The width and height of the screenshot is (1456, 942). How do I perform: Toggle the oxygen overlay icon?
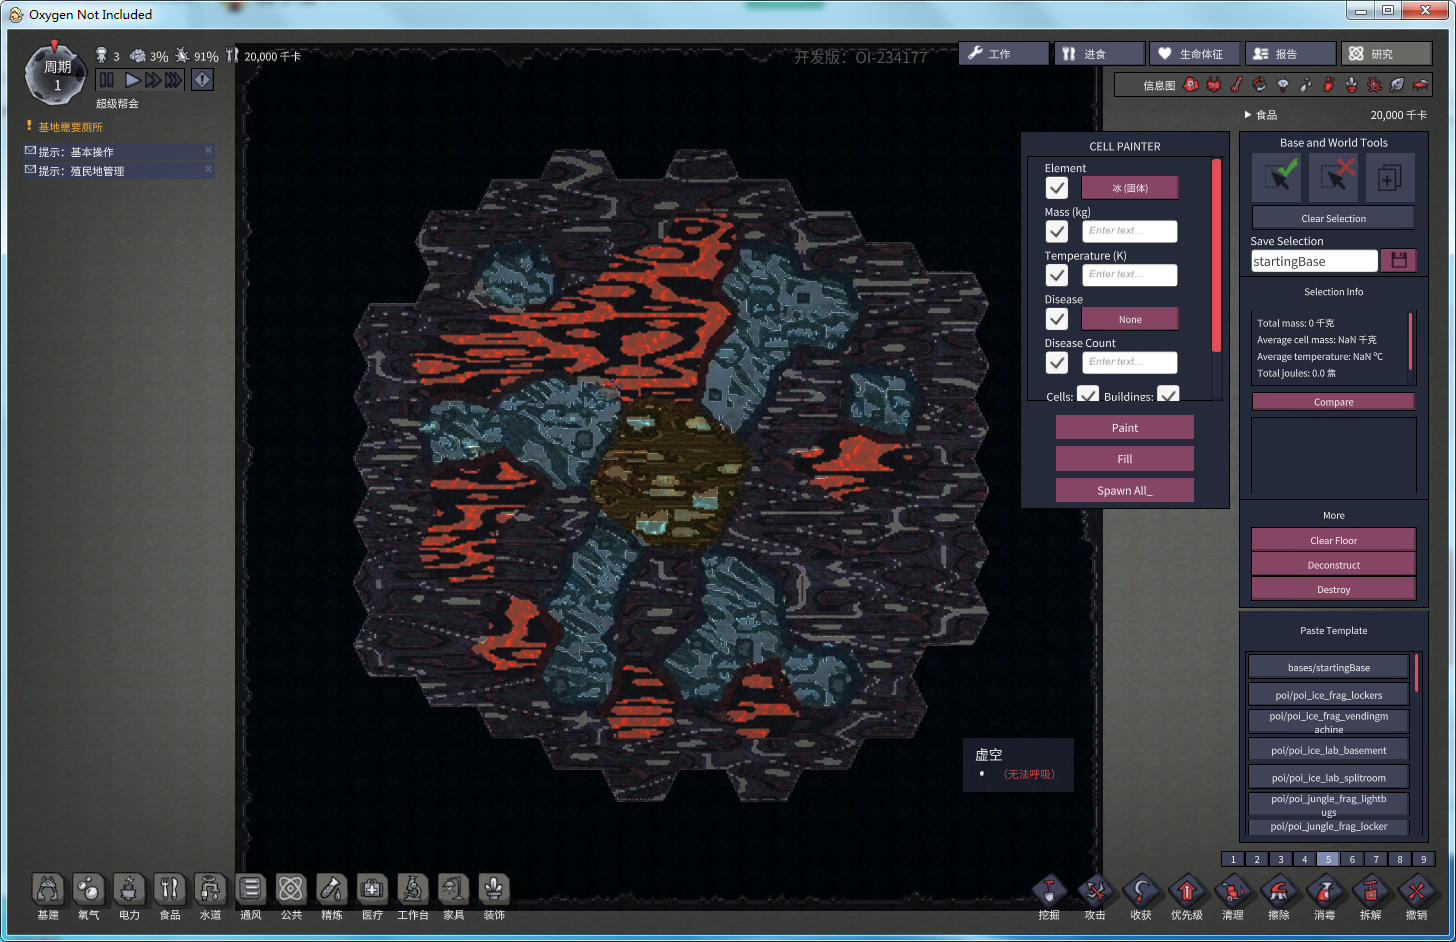point(1190,85)
